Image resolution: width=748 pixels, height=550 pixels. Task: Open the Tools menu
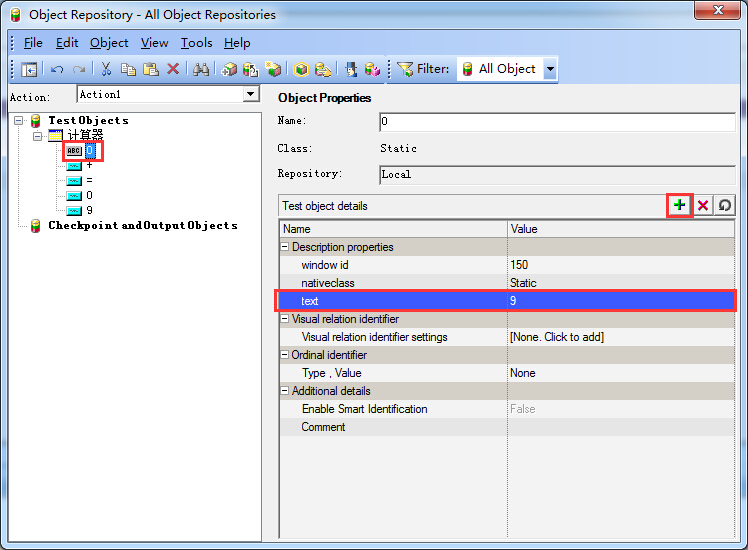(x=196, y=43)
